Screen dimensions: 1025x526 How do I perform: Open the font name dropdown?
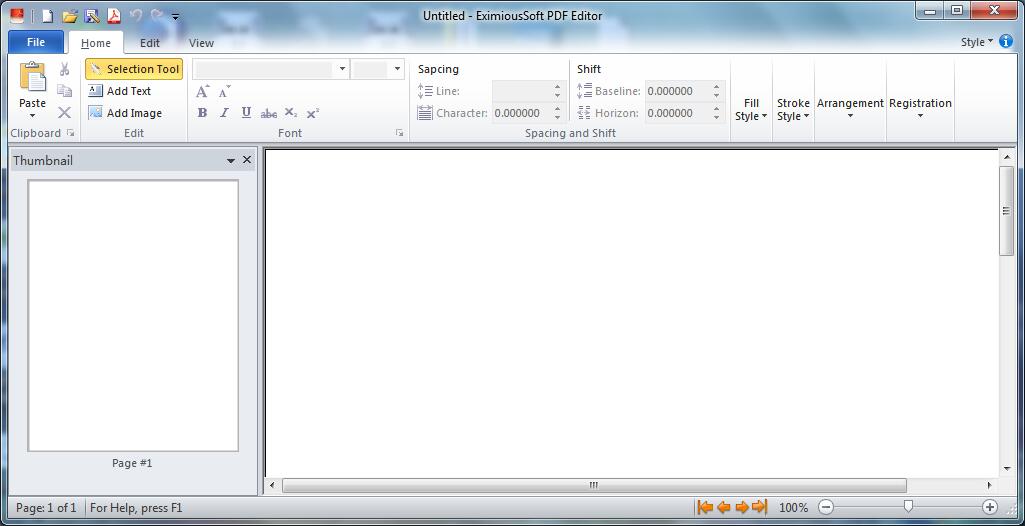tap(342, 69)
